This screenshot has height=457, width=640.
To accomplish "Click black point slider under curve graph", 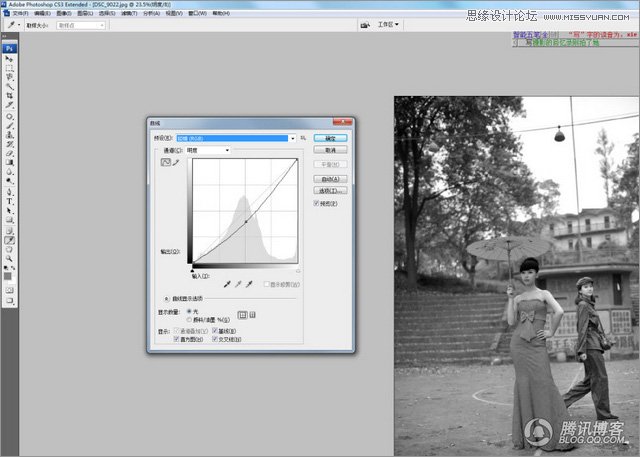I will click(x=192, y=270).
